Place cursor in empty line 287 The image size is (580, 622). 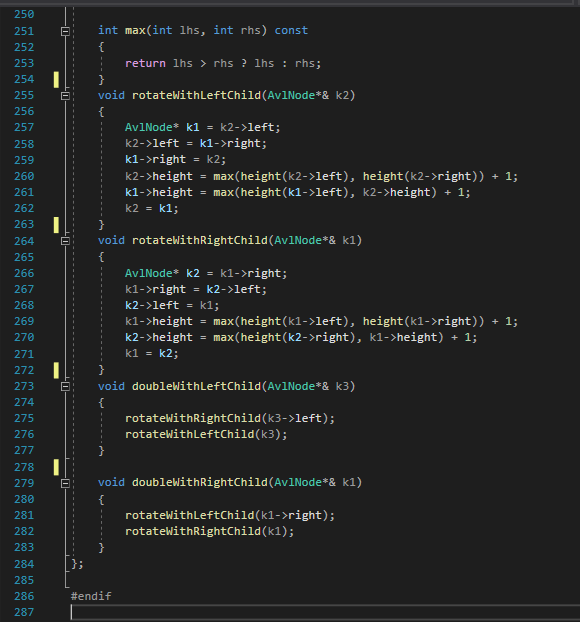coord(325,612)
